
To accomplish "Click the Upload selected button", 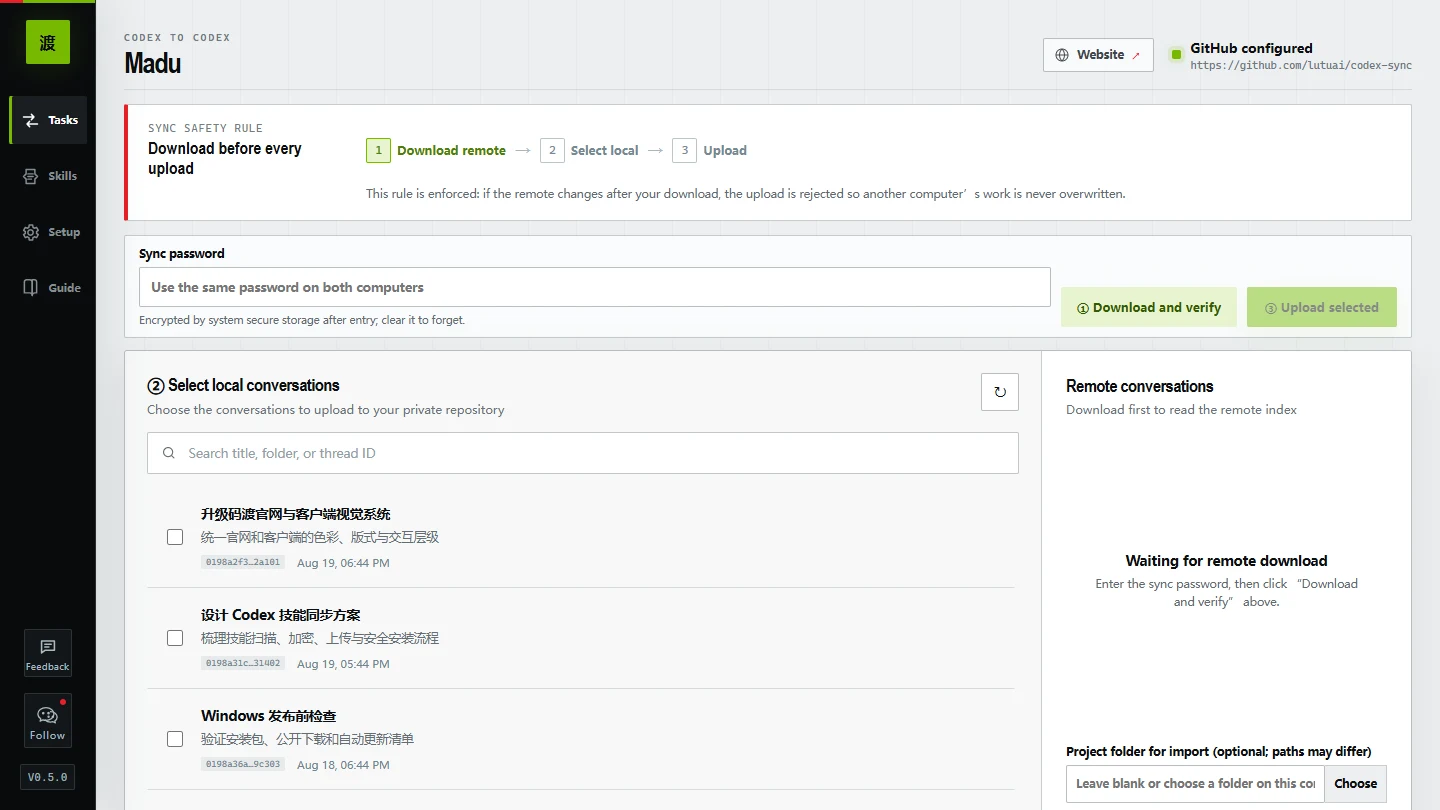I will click(x=1322, y=308).
